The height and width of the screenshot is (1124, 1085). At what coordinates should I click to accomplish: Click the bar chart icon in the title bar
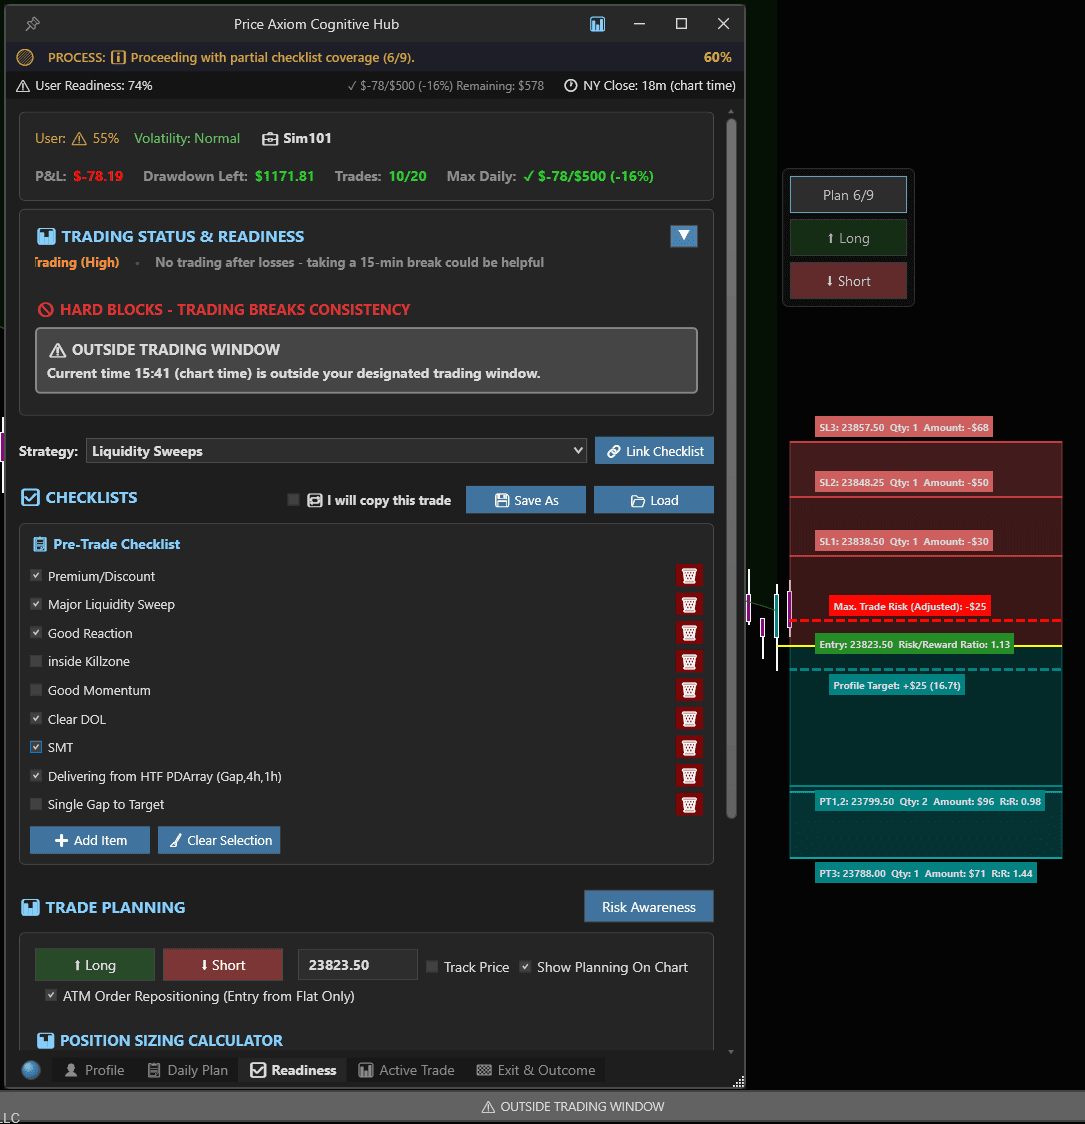597,24
